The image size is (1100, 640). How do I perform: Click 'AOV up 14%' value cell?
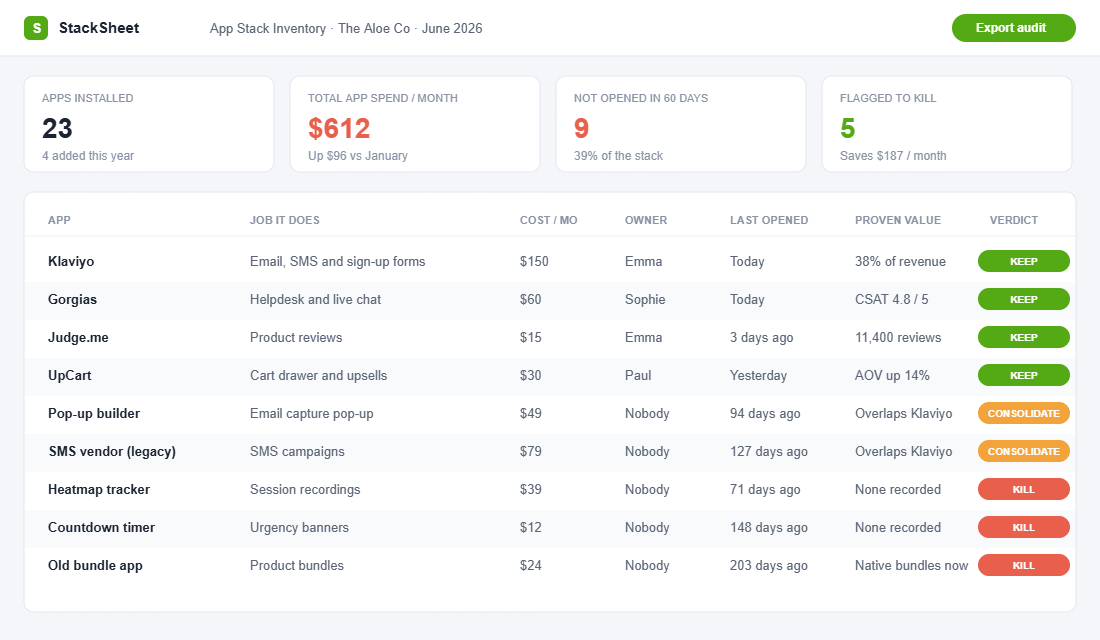click(x=892, y=375)
